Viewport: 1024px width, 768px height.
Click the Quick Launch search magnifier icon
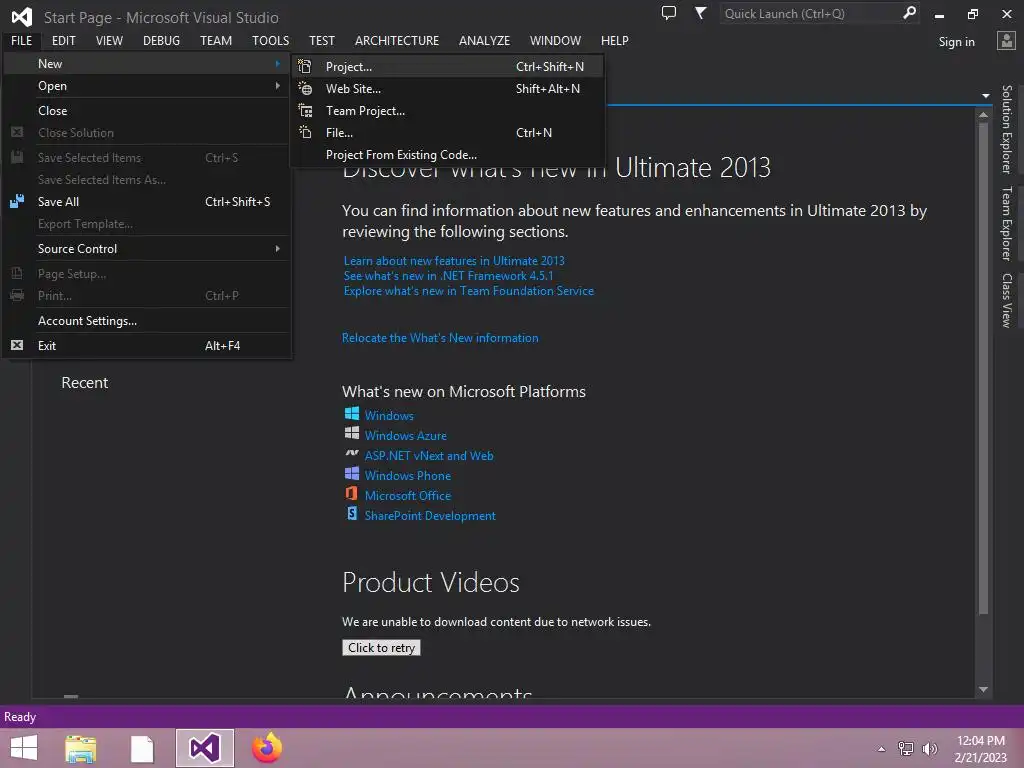point(909,13)
